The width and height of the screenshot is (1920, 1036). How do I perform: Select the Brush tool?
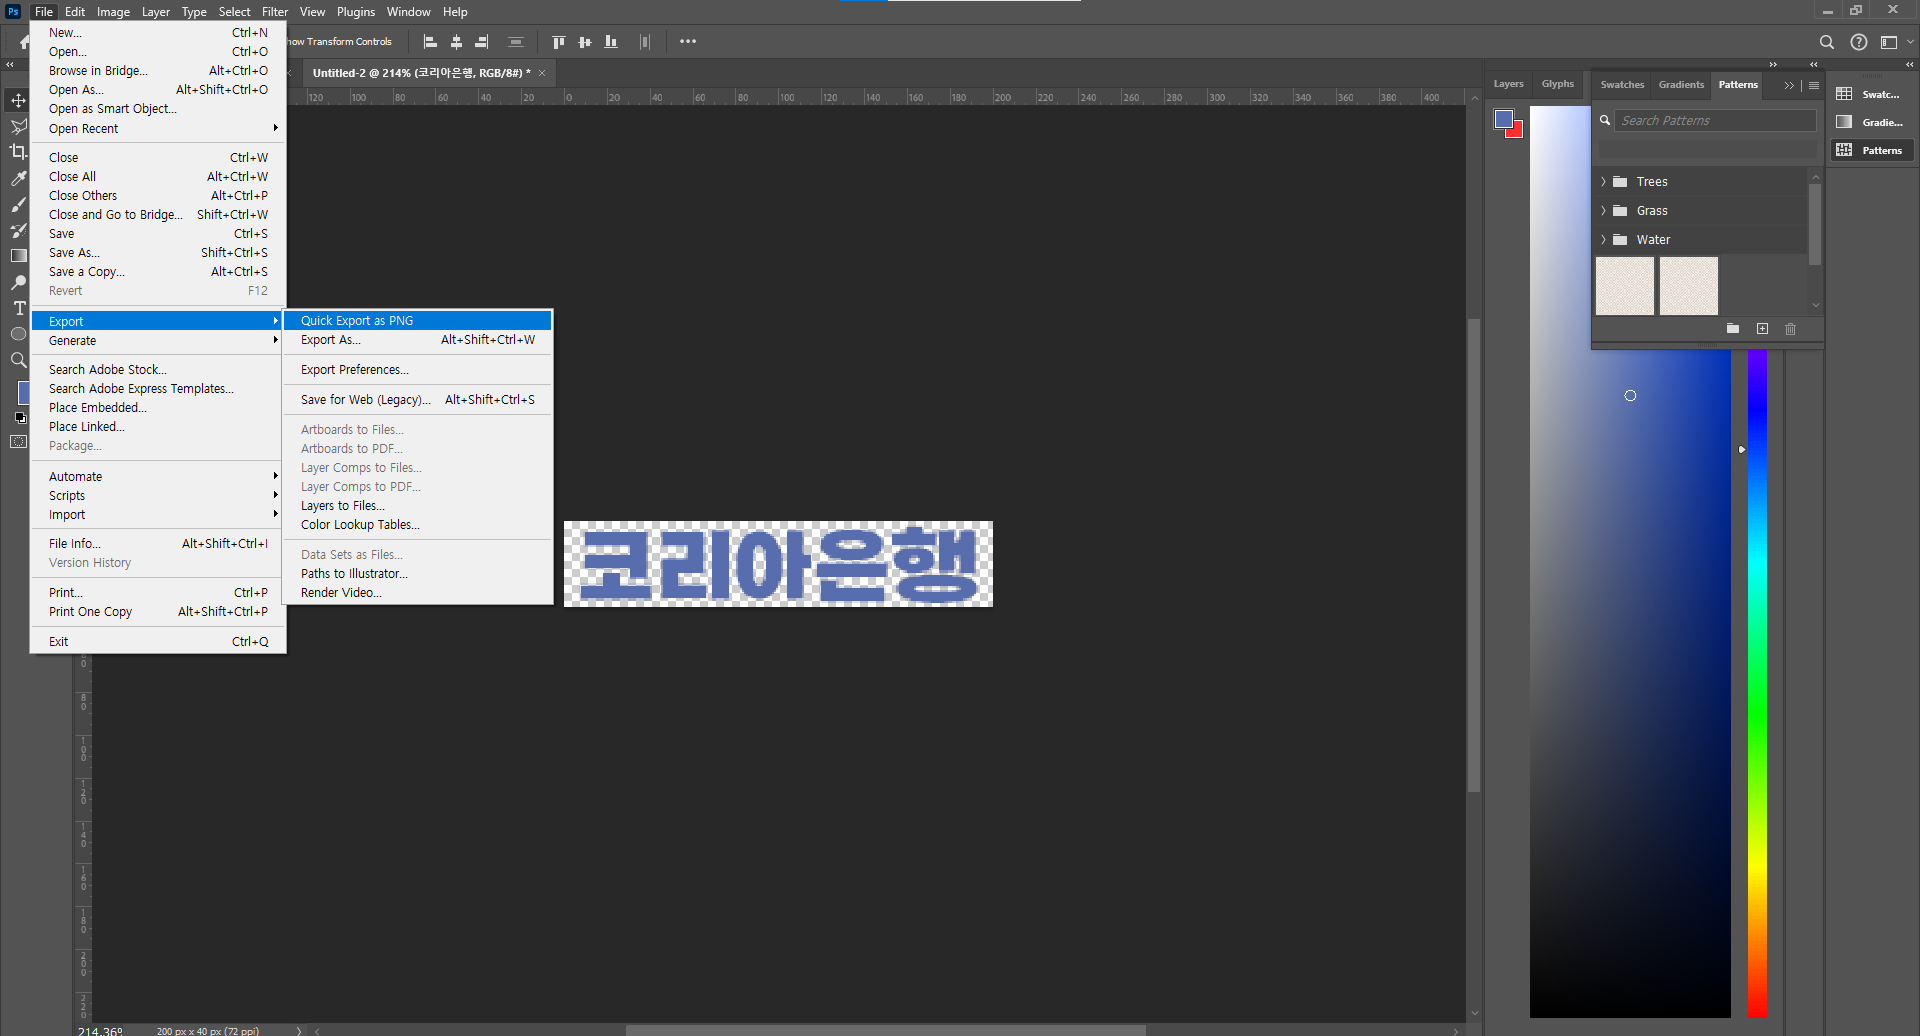pyautogui.click(x=18, y=204)
